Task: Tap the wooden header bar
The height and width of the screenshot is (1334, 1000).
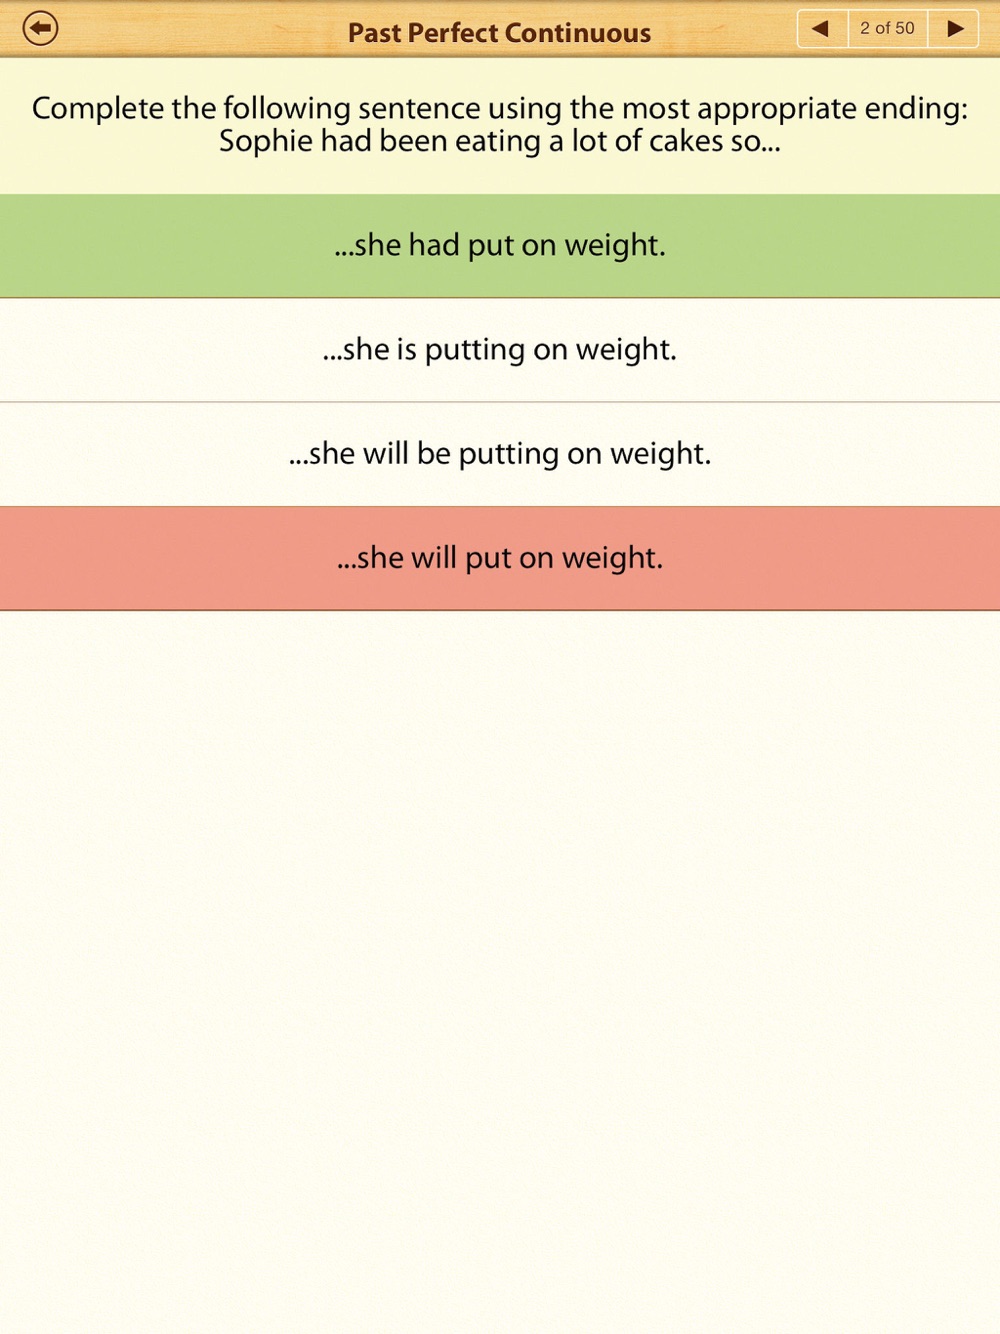Action: coord(500,28)
